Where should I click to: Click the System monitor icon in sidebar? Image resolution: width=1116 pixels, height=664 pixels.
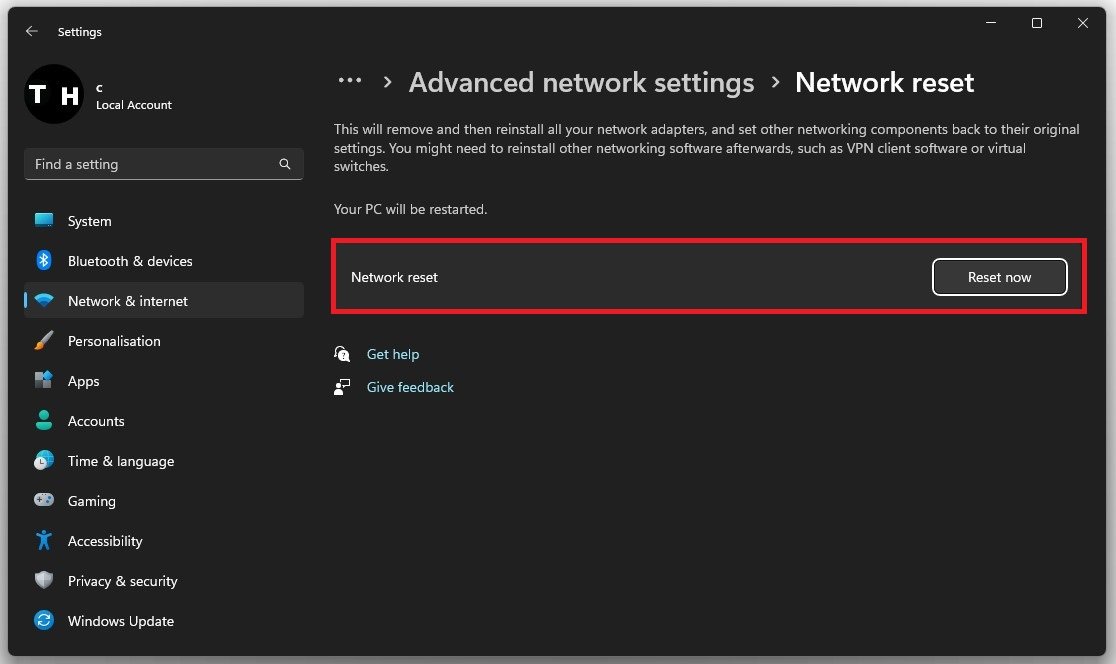pyautogui.click(x=44, y=221)
